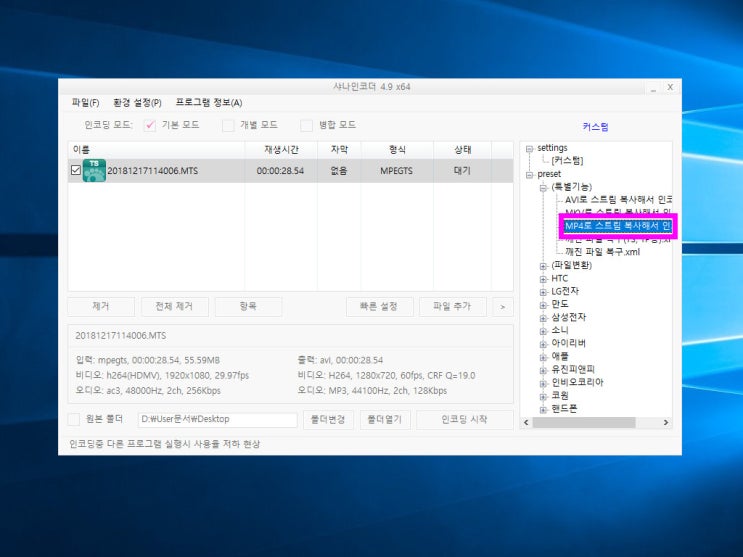Screen dimensions: 743x557
Task: Uncheck the 20181217114006.MTS file checkbox
Action: click(x=75, y=170)
